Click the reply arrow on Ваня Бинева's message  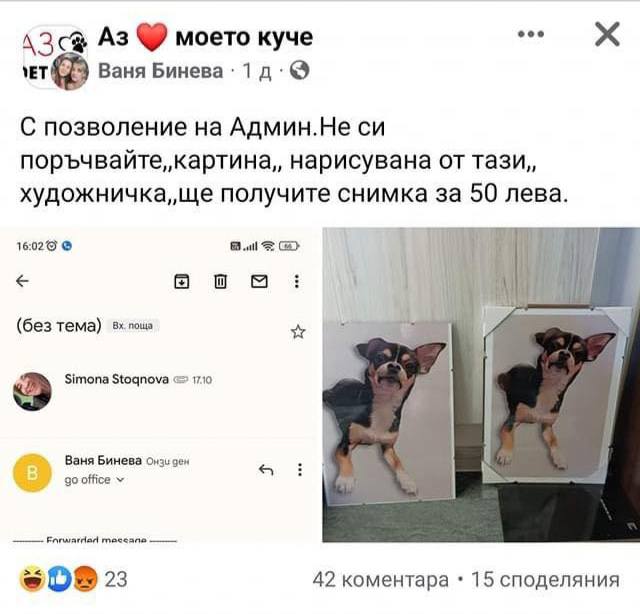click(x=266, y=470)
